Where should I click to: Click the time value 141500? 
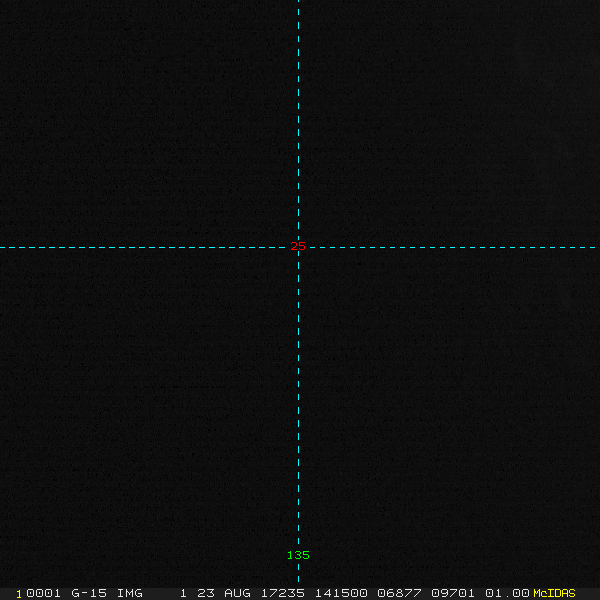tap(341, 593)
